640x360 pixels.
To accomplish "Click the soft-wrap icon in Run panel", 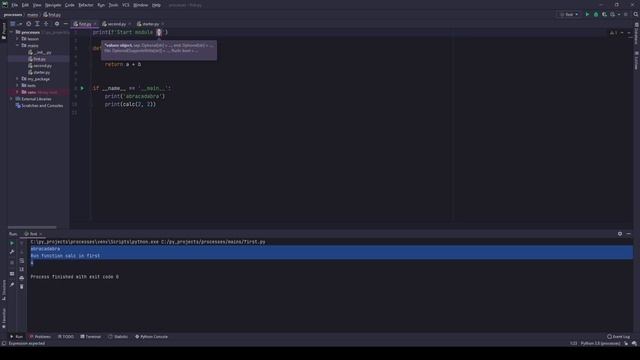I will 22,260.
